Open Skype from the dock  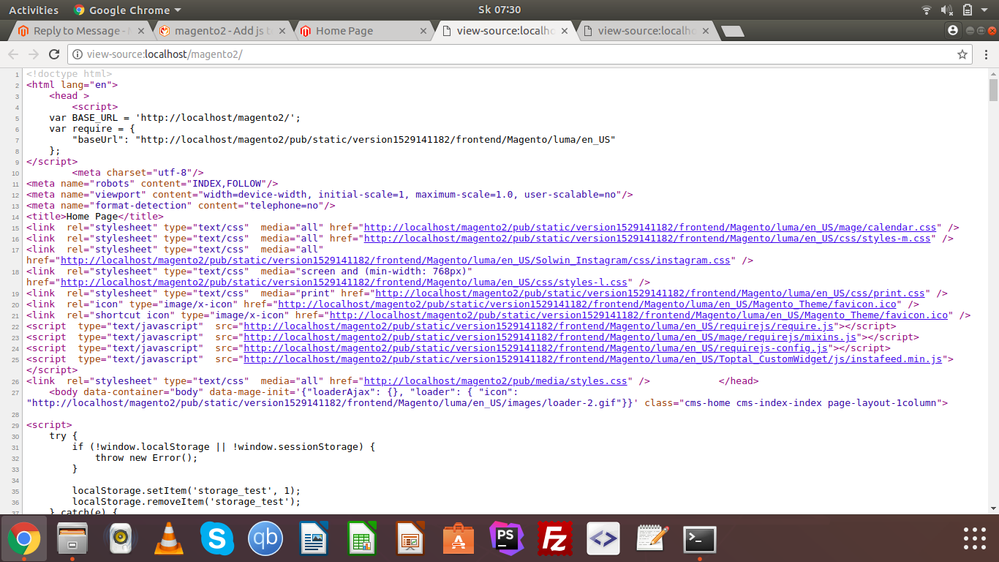[x=216, y=539]
